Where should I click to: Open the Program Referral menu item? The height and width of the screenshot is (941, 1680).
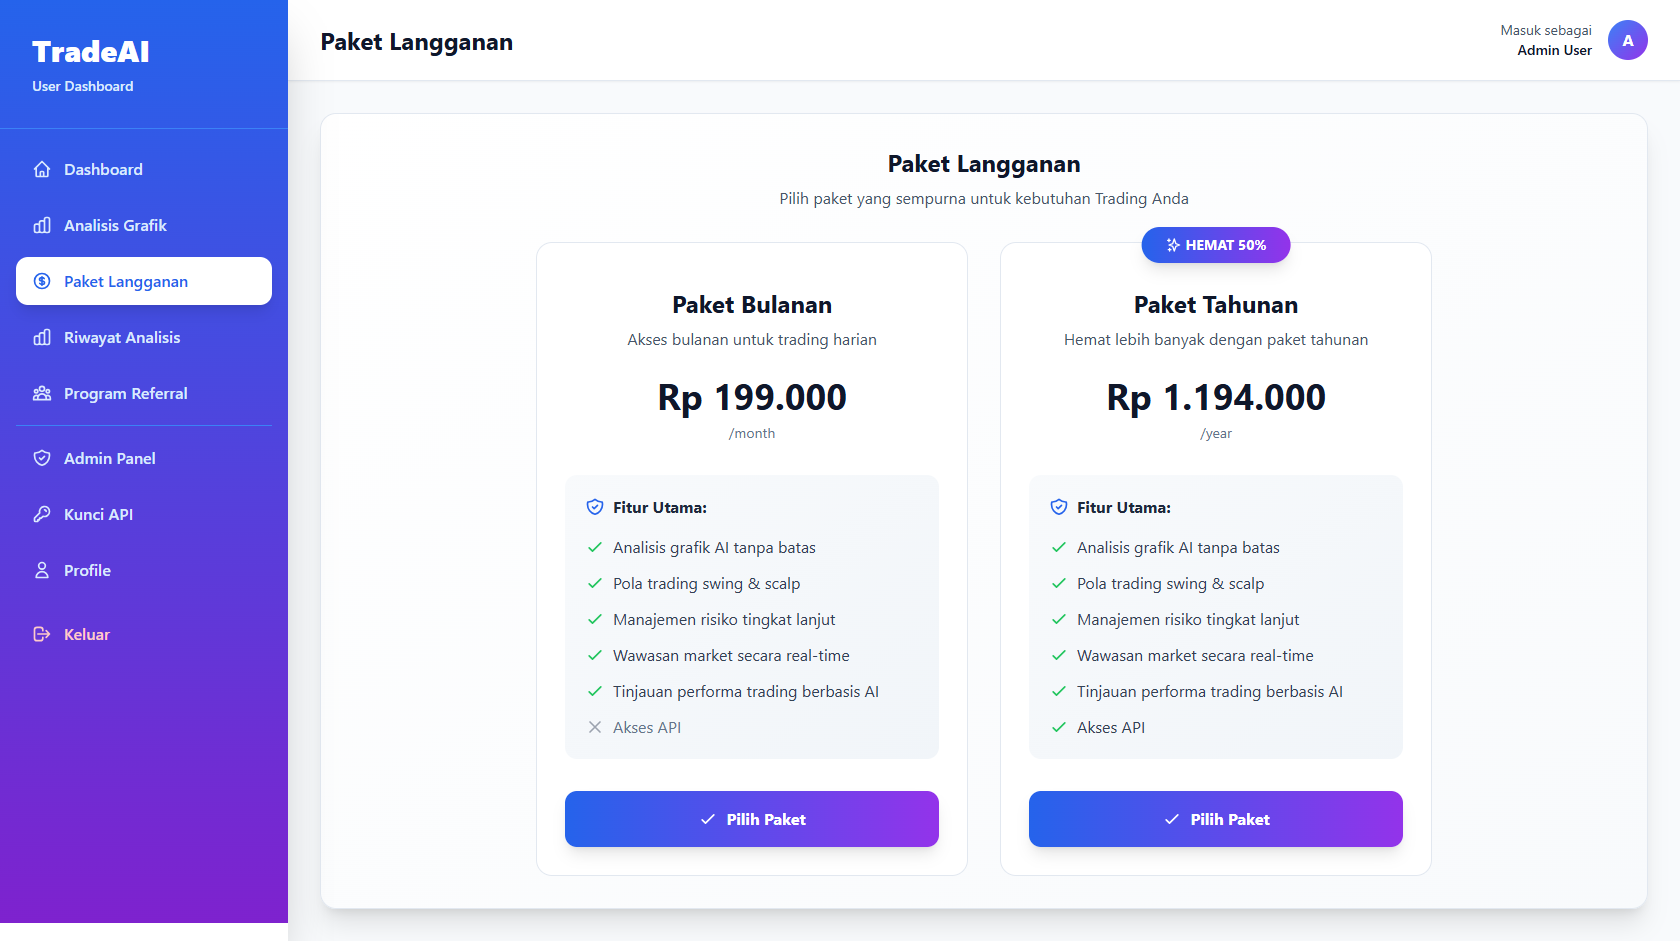coord(125,393)
